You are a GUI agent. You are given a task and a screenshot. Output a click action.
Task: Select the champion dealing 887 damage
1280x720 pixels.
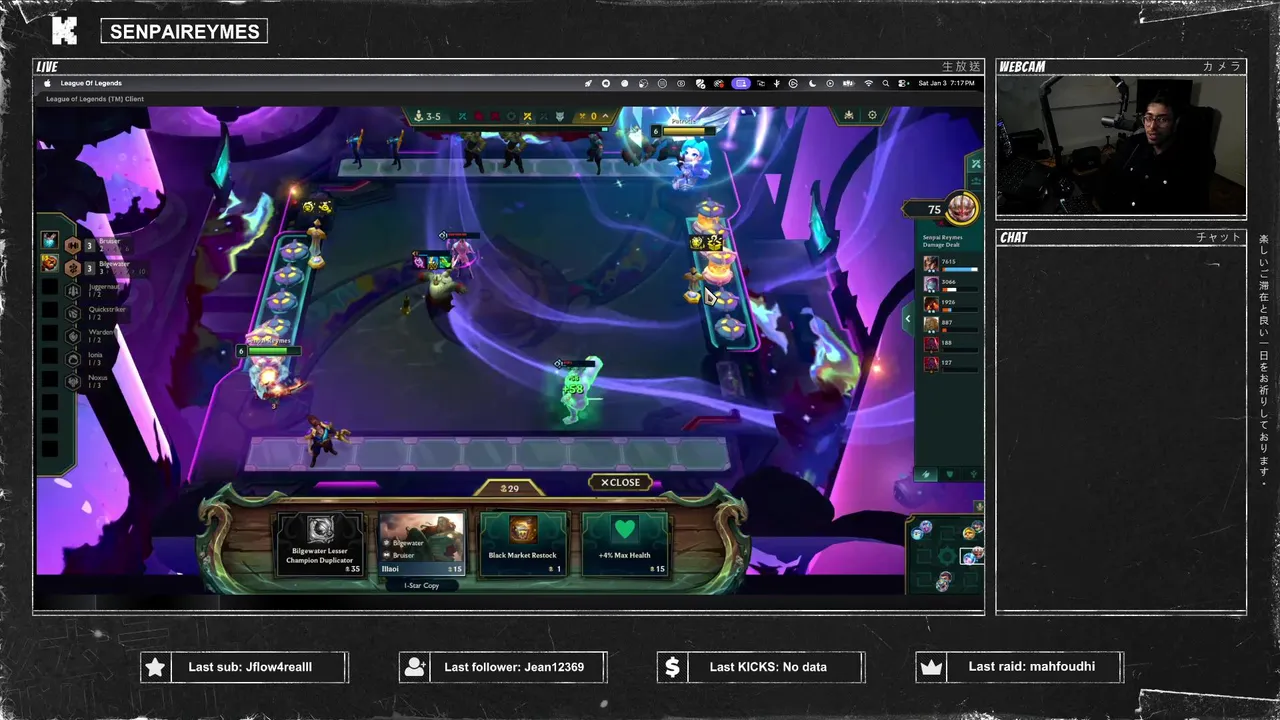pos(931,324)
